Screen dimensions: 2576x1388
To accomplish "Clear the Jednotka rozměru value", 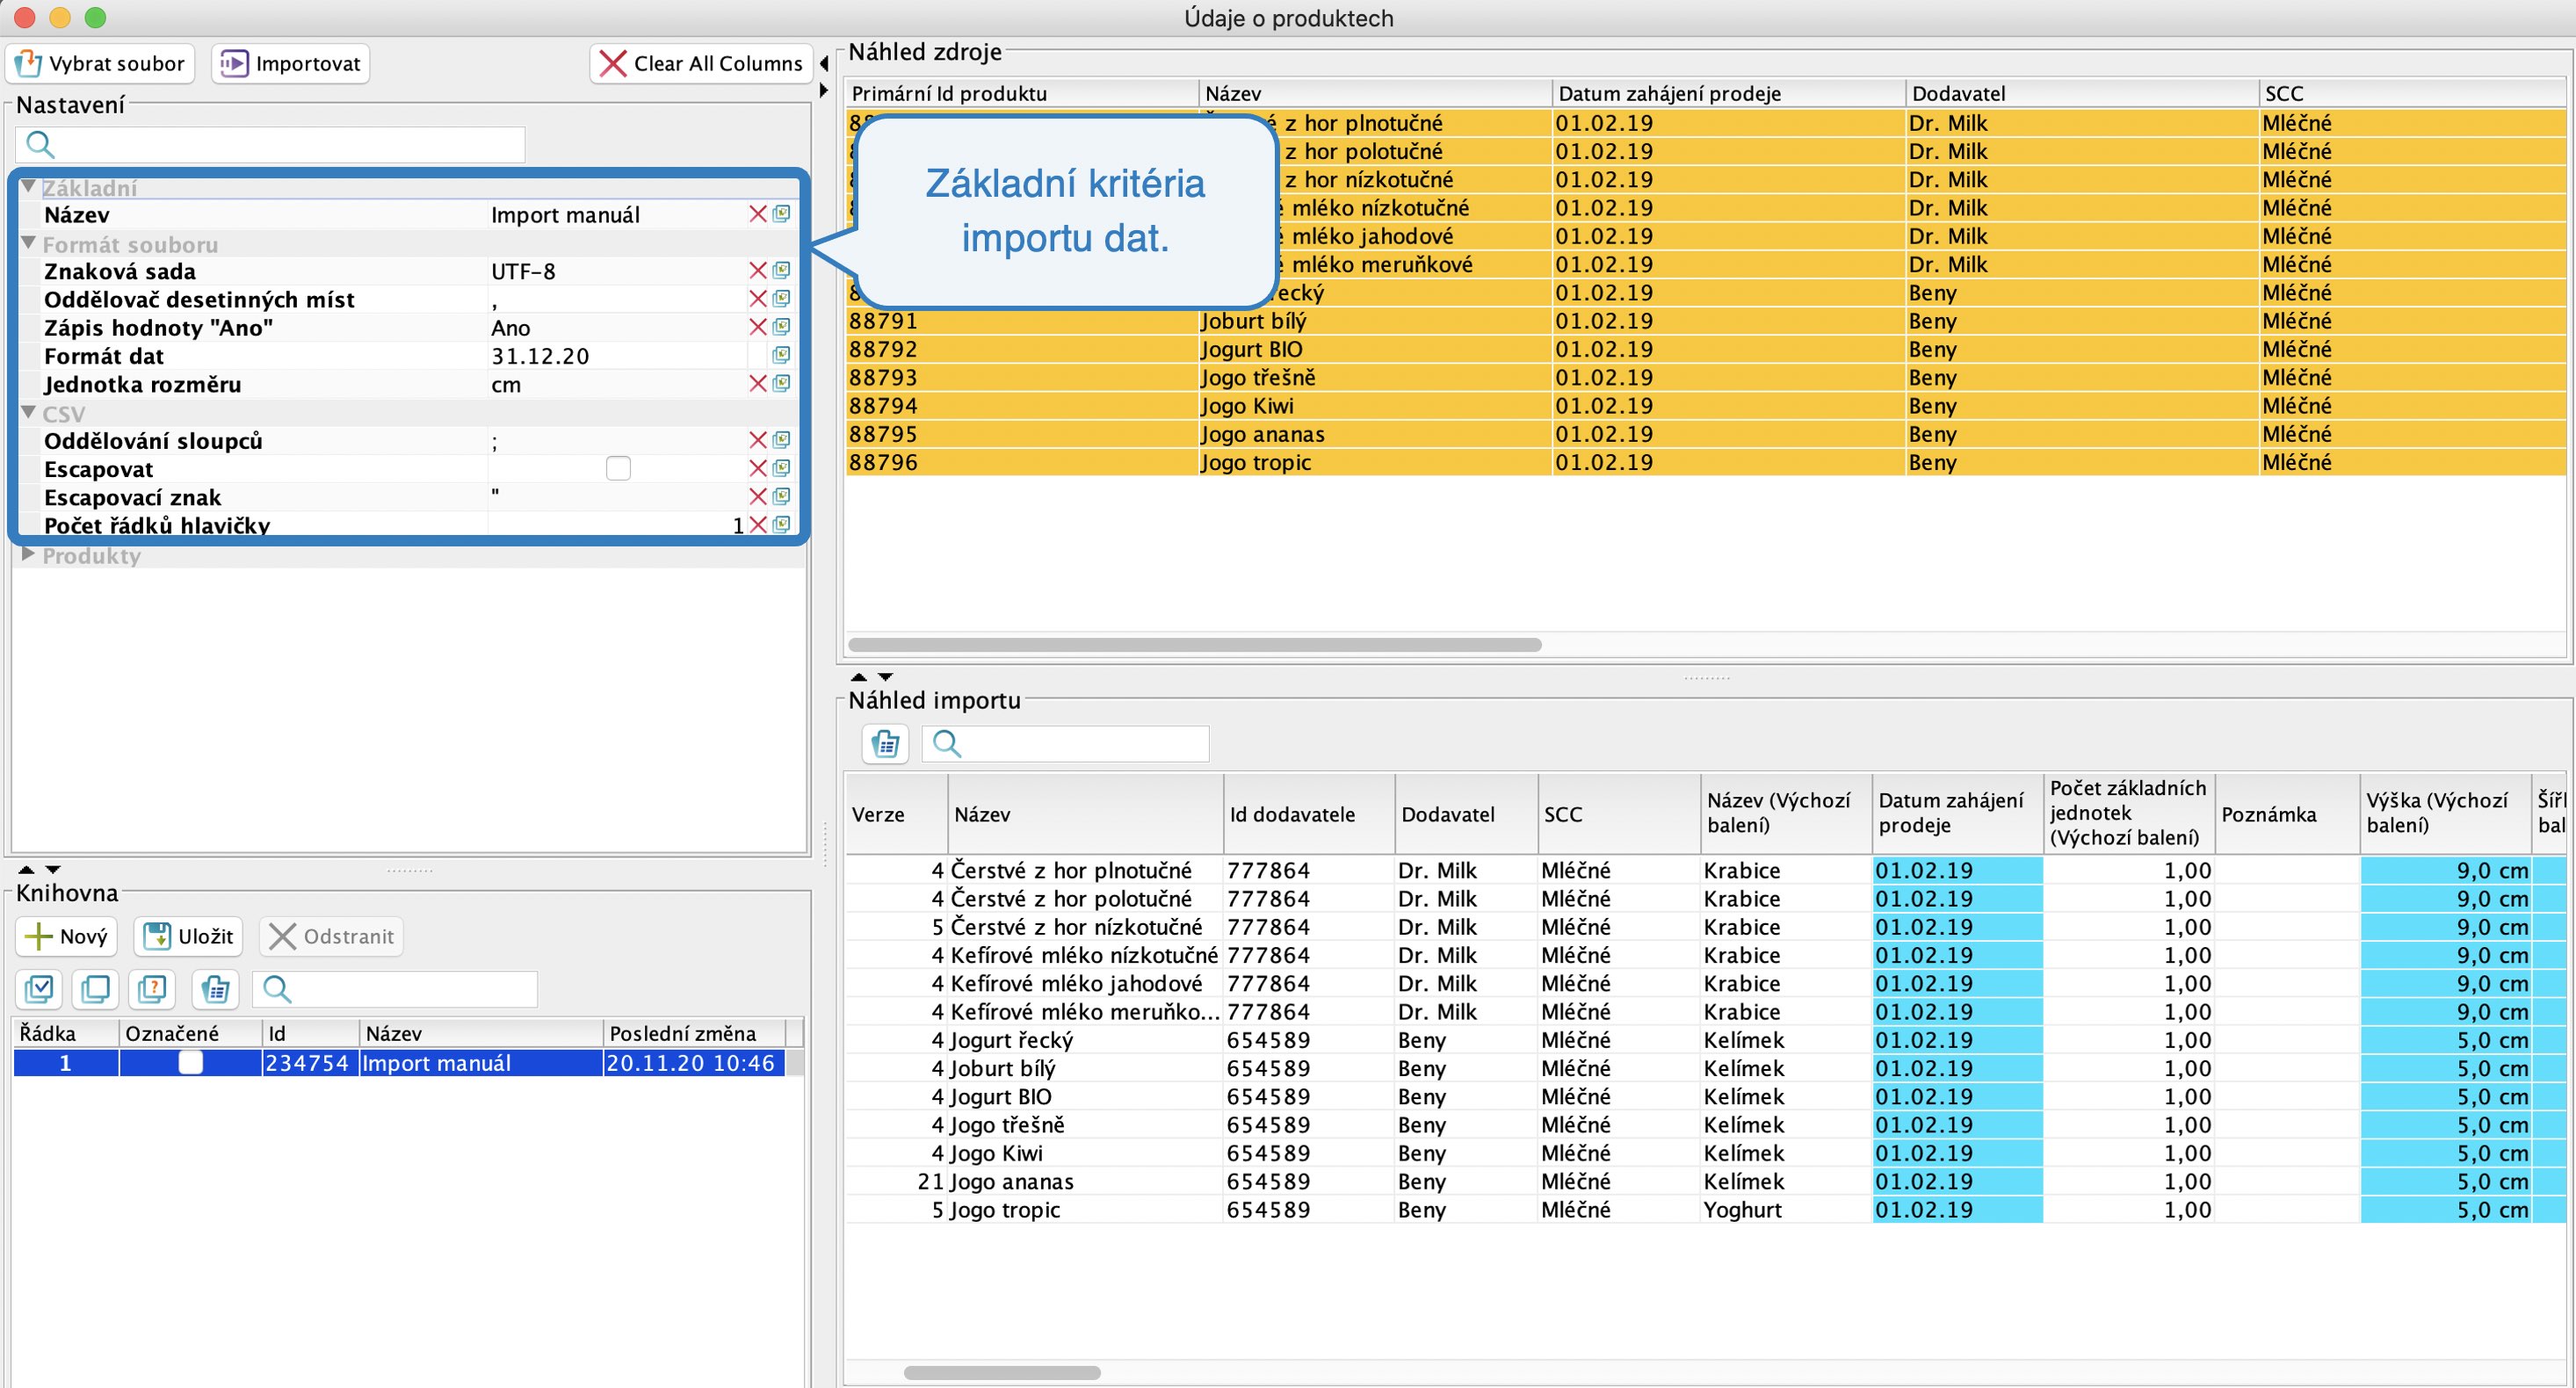I will [x=758, y=384].
